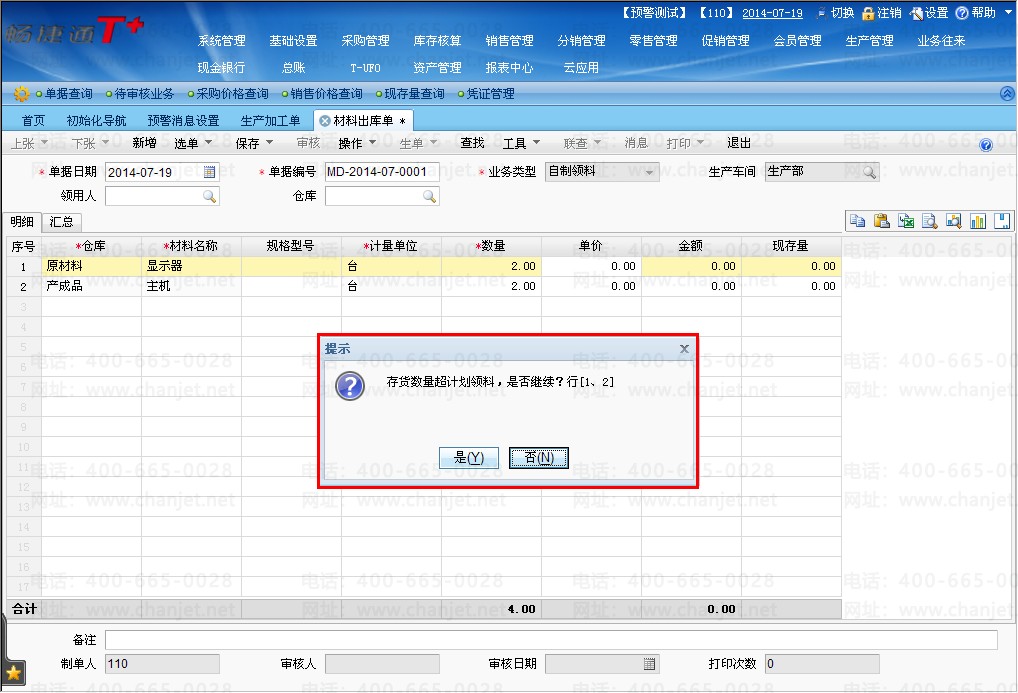
Task: Collapse the shortcut bar with the chevron icon
Action: point(1007,94)
